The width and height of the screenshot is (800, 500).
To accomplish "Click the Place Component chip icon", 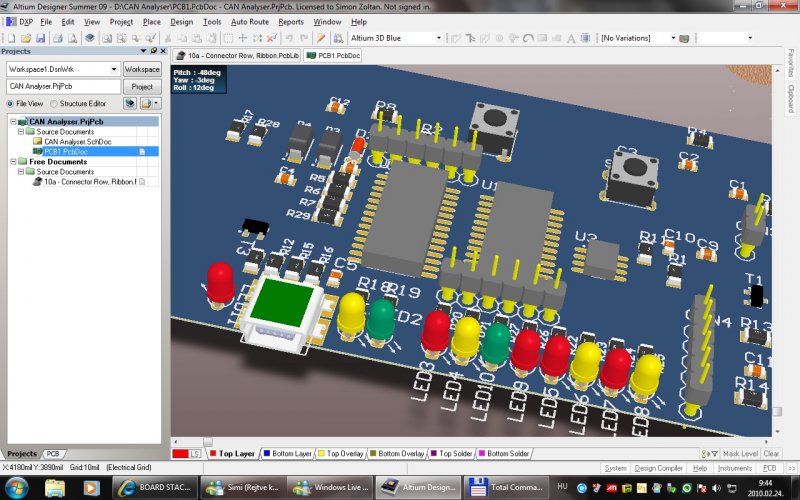I will 586,38.
